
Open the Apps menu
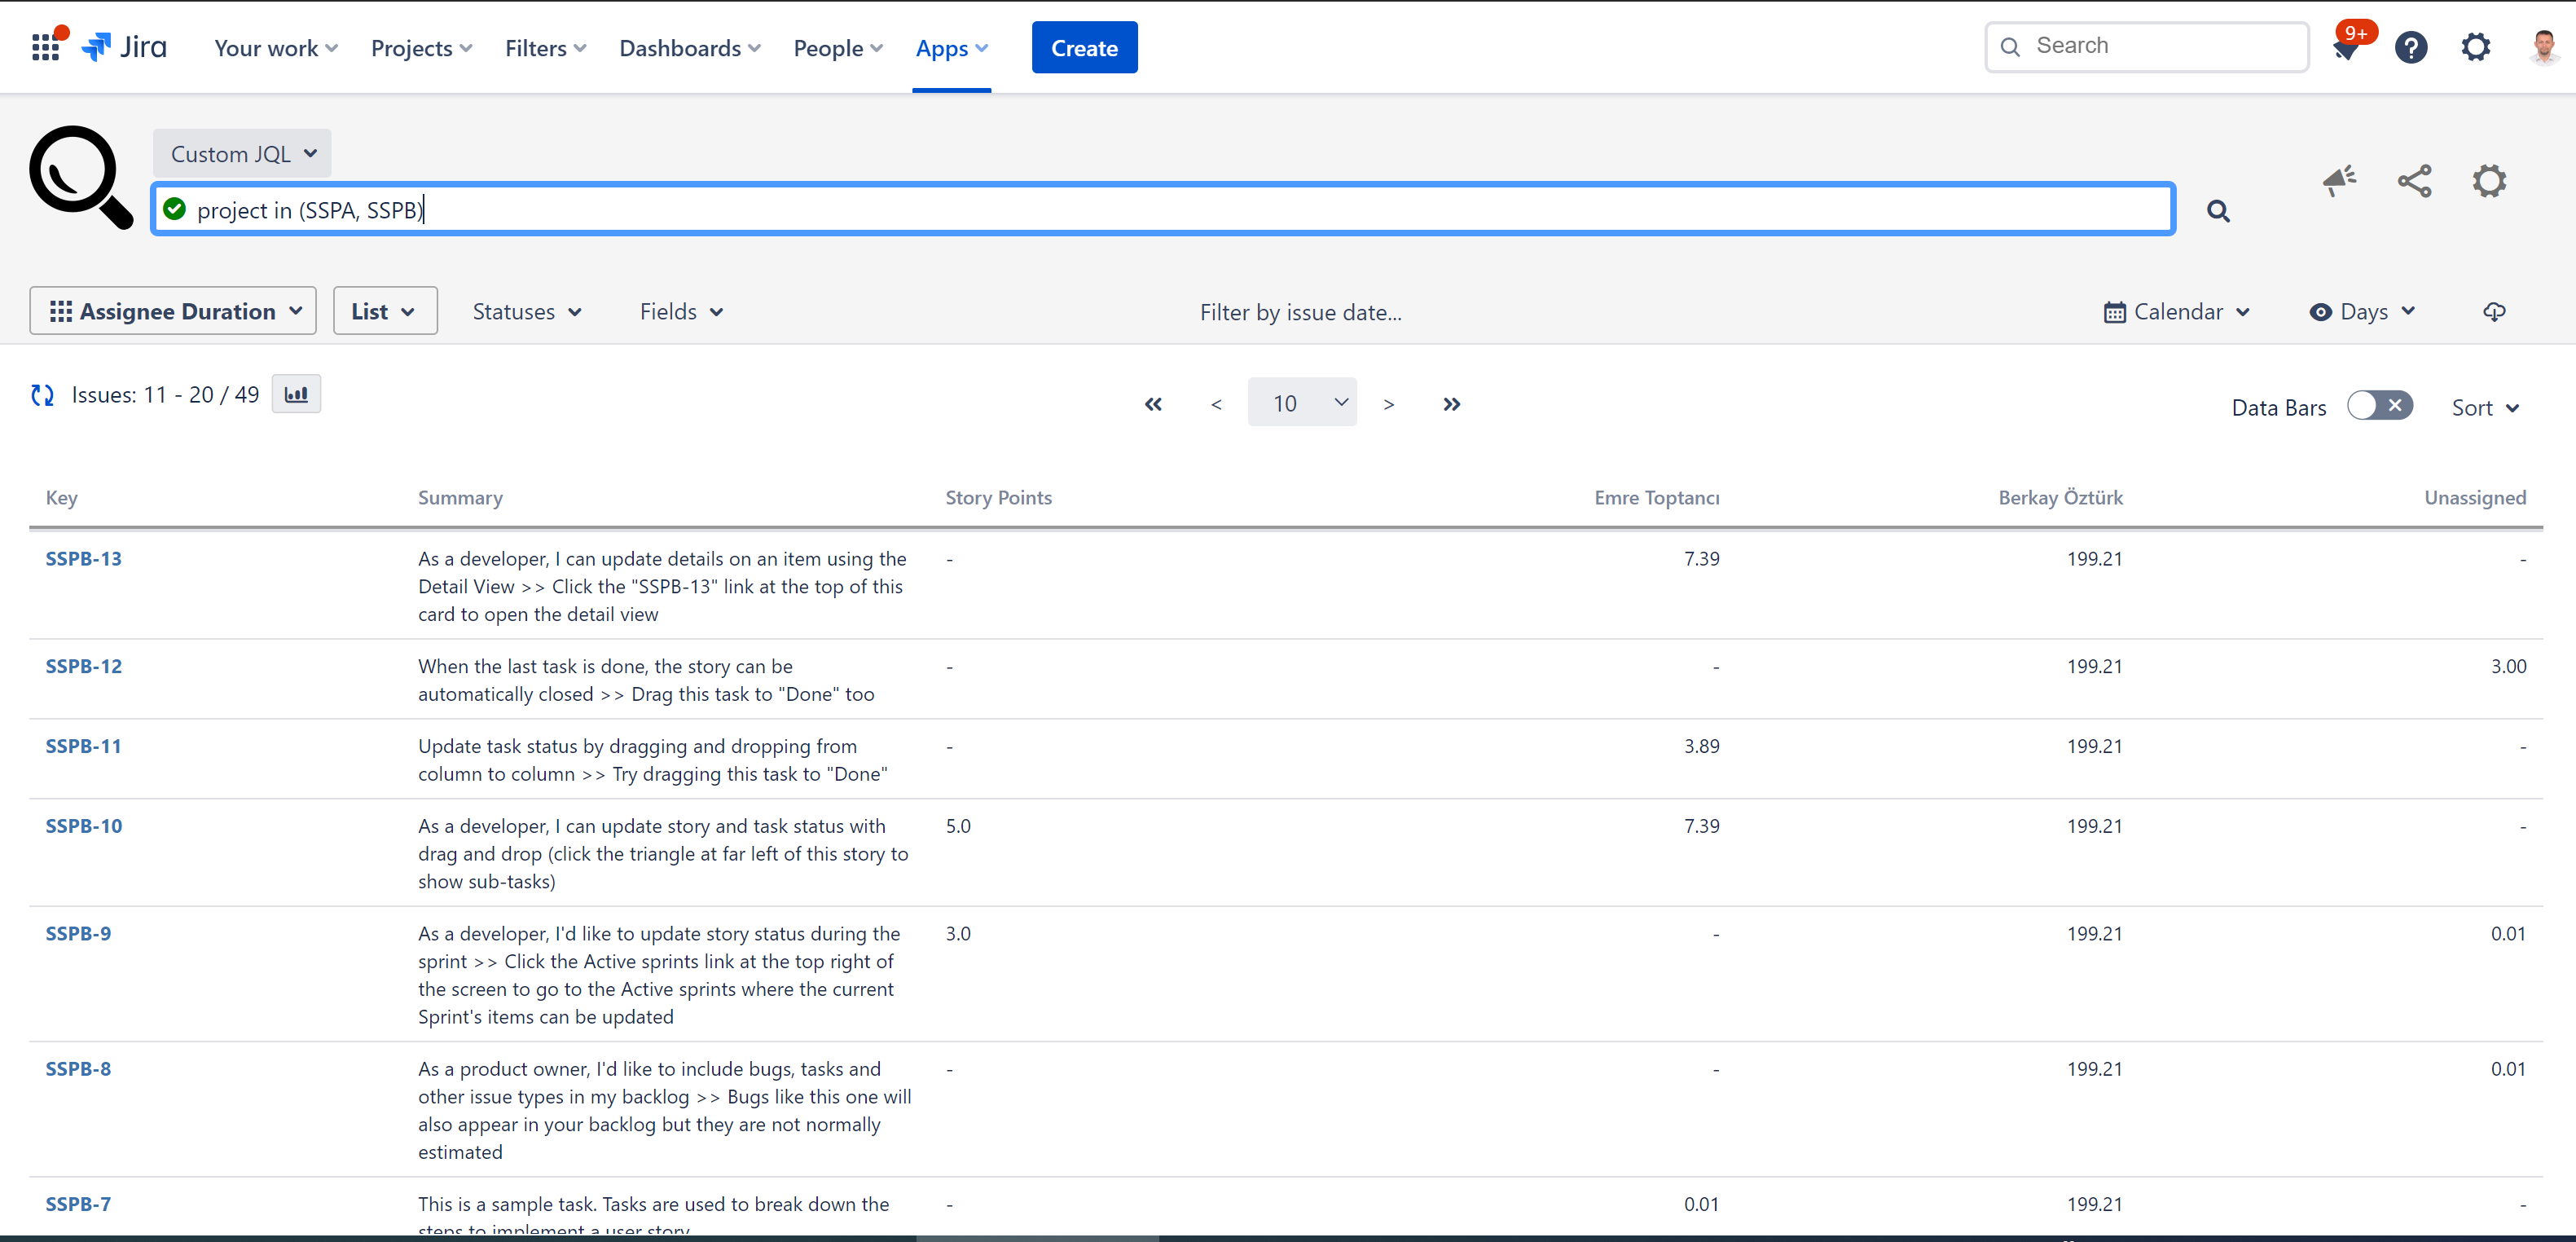(x=950, y=47)
